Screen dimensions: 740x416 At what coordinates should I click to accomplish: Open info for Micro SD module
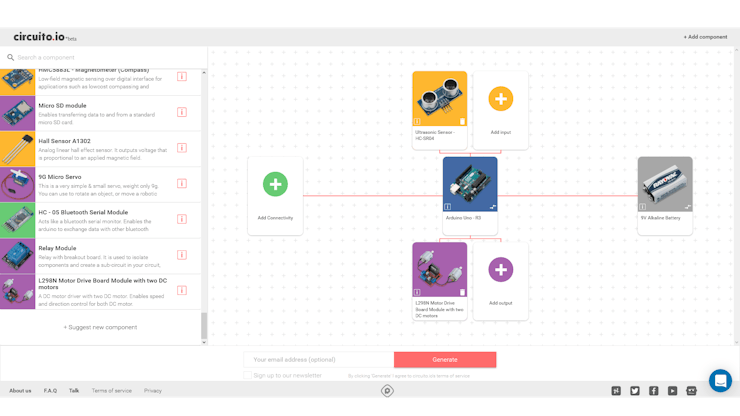[x=182, y=112]
